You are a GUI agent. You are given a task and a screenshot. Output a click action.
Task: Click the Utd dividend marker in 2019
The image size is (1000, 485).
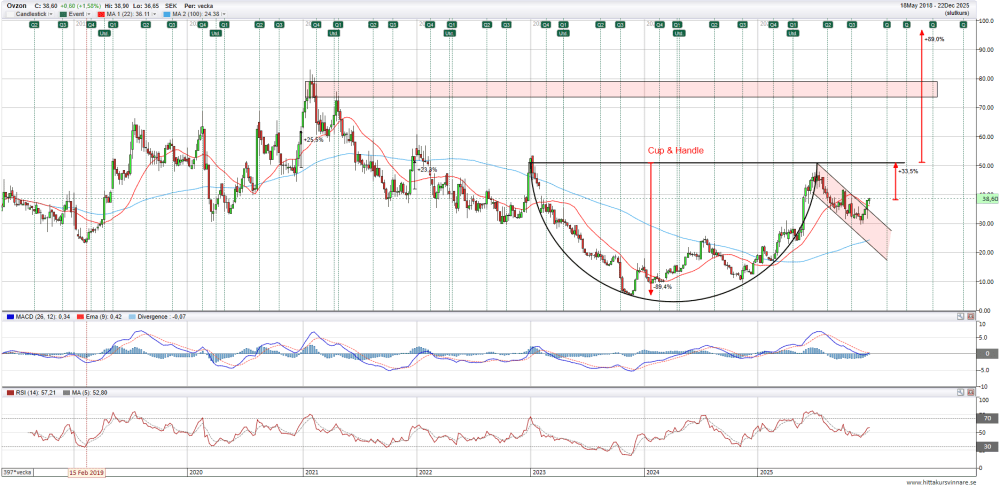pos(103,33)
